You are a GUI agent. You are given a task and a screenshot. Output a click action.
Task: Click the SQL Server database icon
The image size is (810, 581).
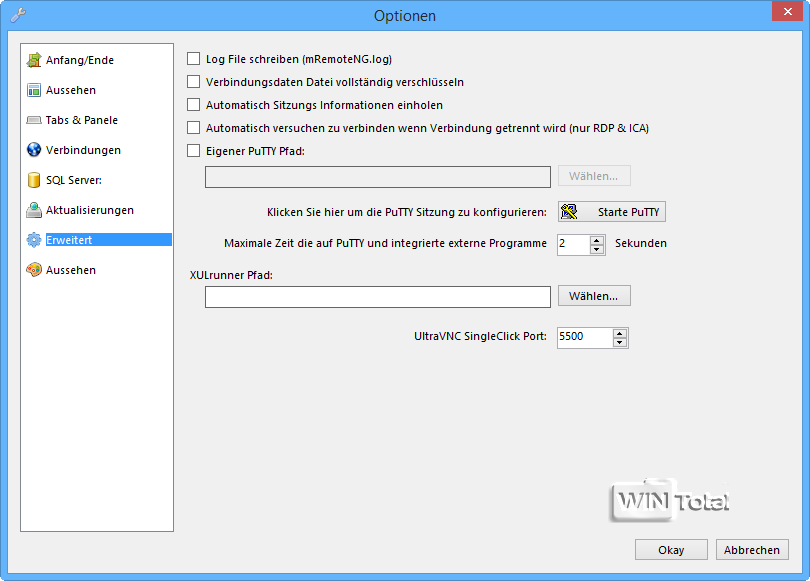click(34, 180)
